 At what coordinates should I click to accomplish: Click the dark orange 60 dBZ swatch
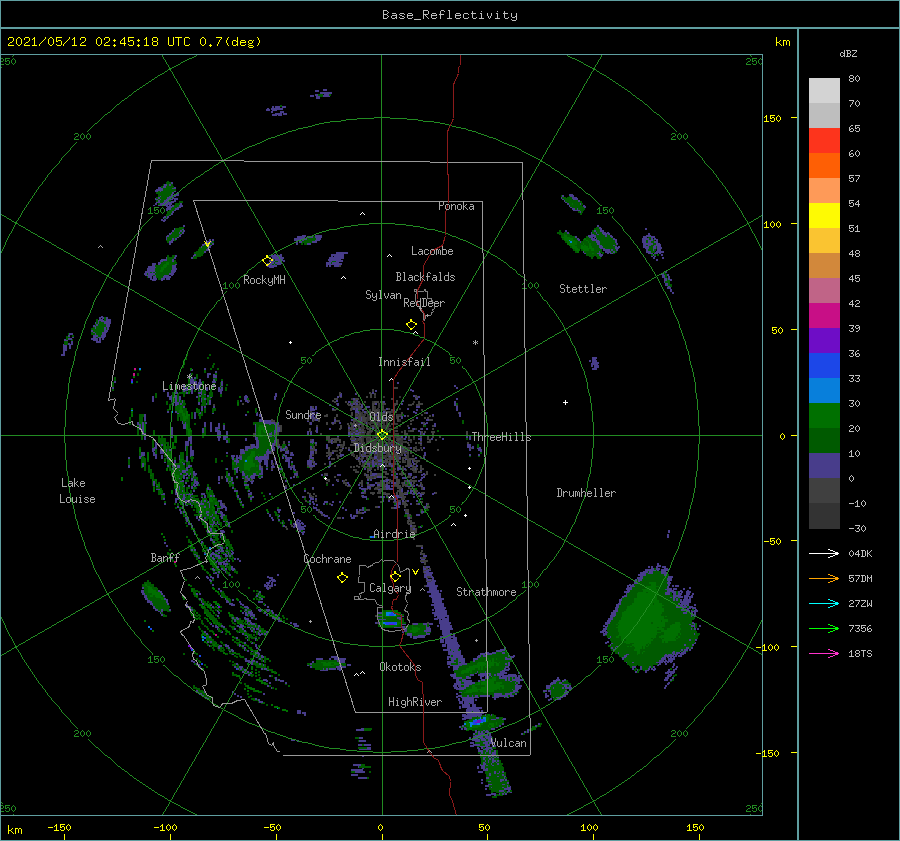coord(824,165)
